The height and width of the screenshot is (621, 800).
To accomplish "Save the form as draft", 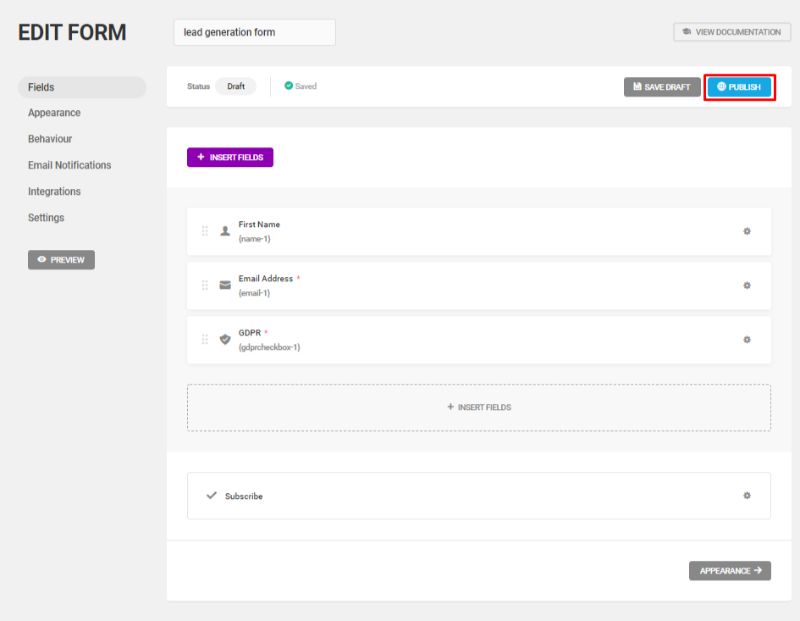I will (x=662, y=87).
